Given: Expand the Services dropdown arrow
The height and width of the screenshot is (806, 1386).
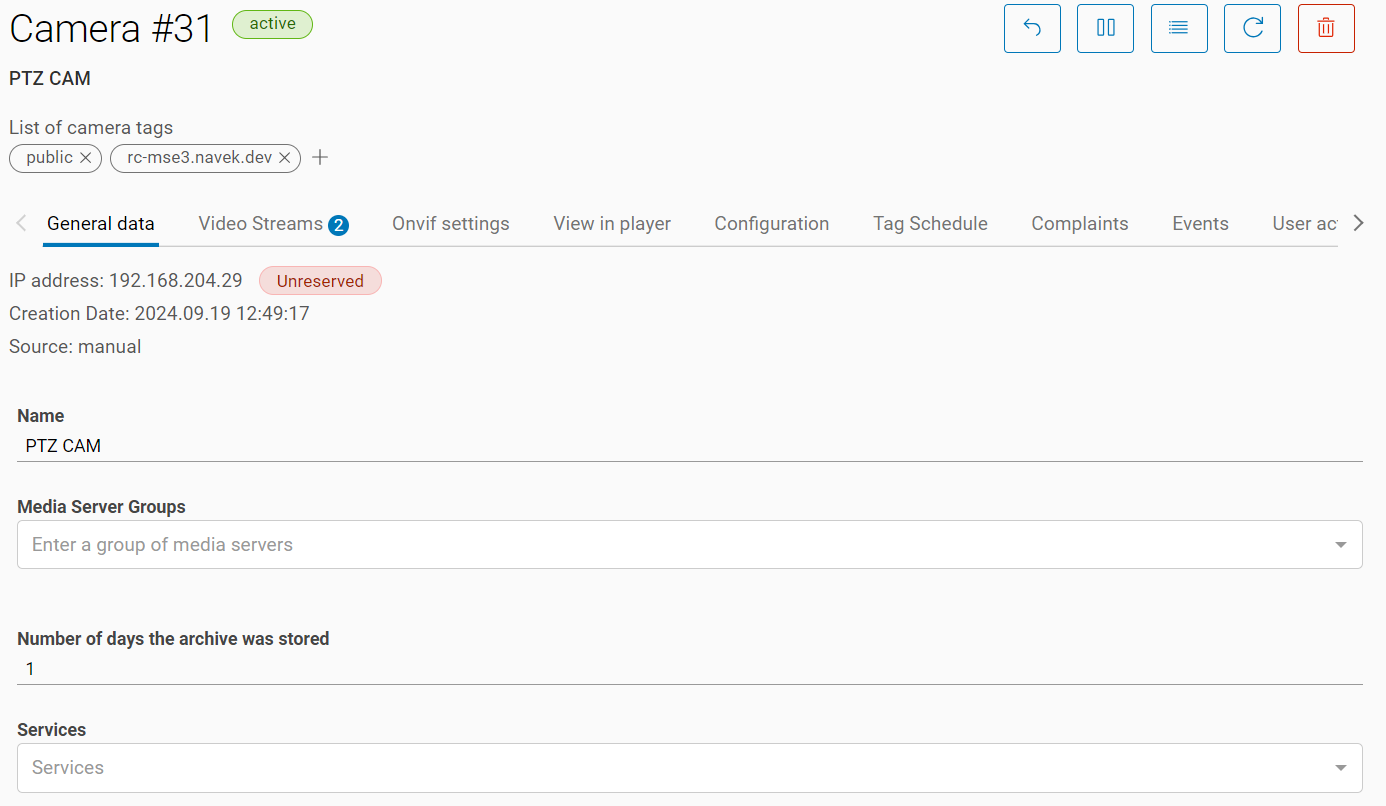Looking at the screenshot, I should [x=1340, y=768].
